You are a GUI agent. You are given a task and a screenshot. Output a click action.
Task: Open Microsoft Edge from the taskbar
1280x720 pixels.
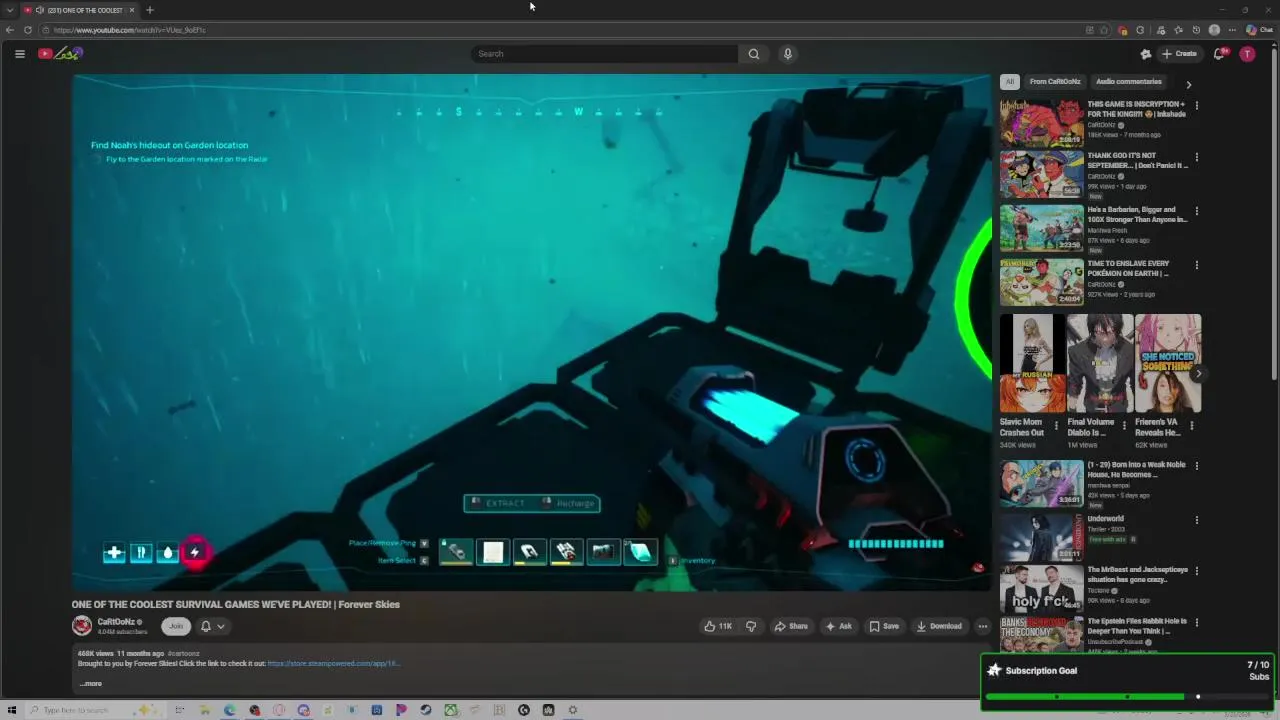230,710
